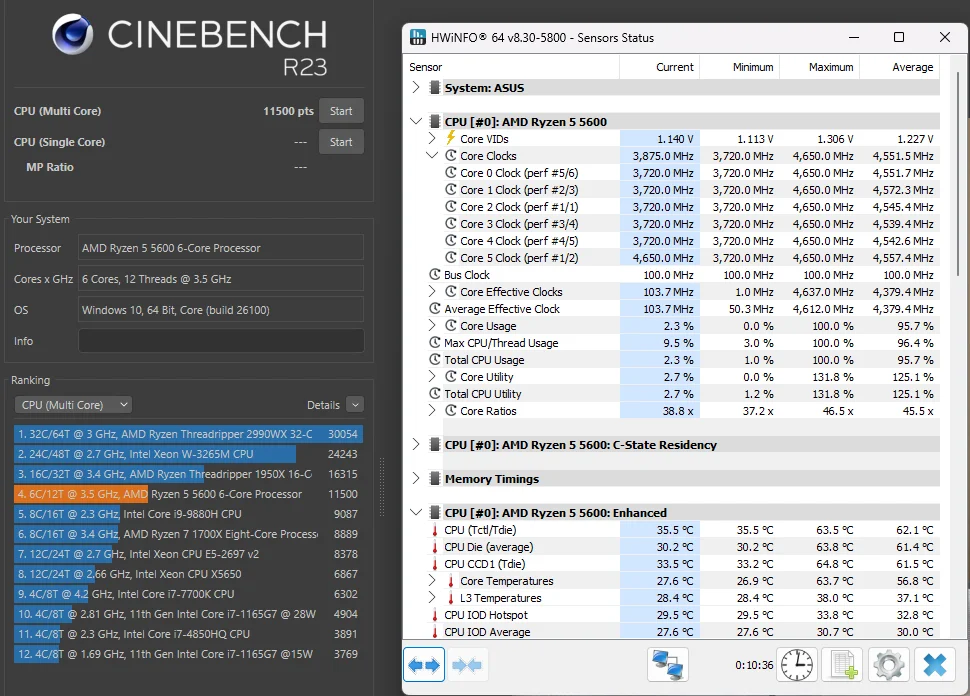Expand the Core Usage row
970x696 pixels.
432,325
